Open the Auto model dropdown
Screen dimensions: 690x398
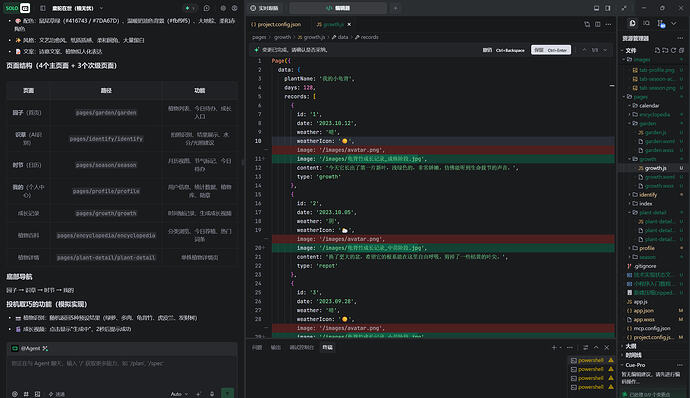coord(179,394)
